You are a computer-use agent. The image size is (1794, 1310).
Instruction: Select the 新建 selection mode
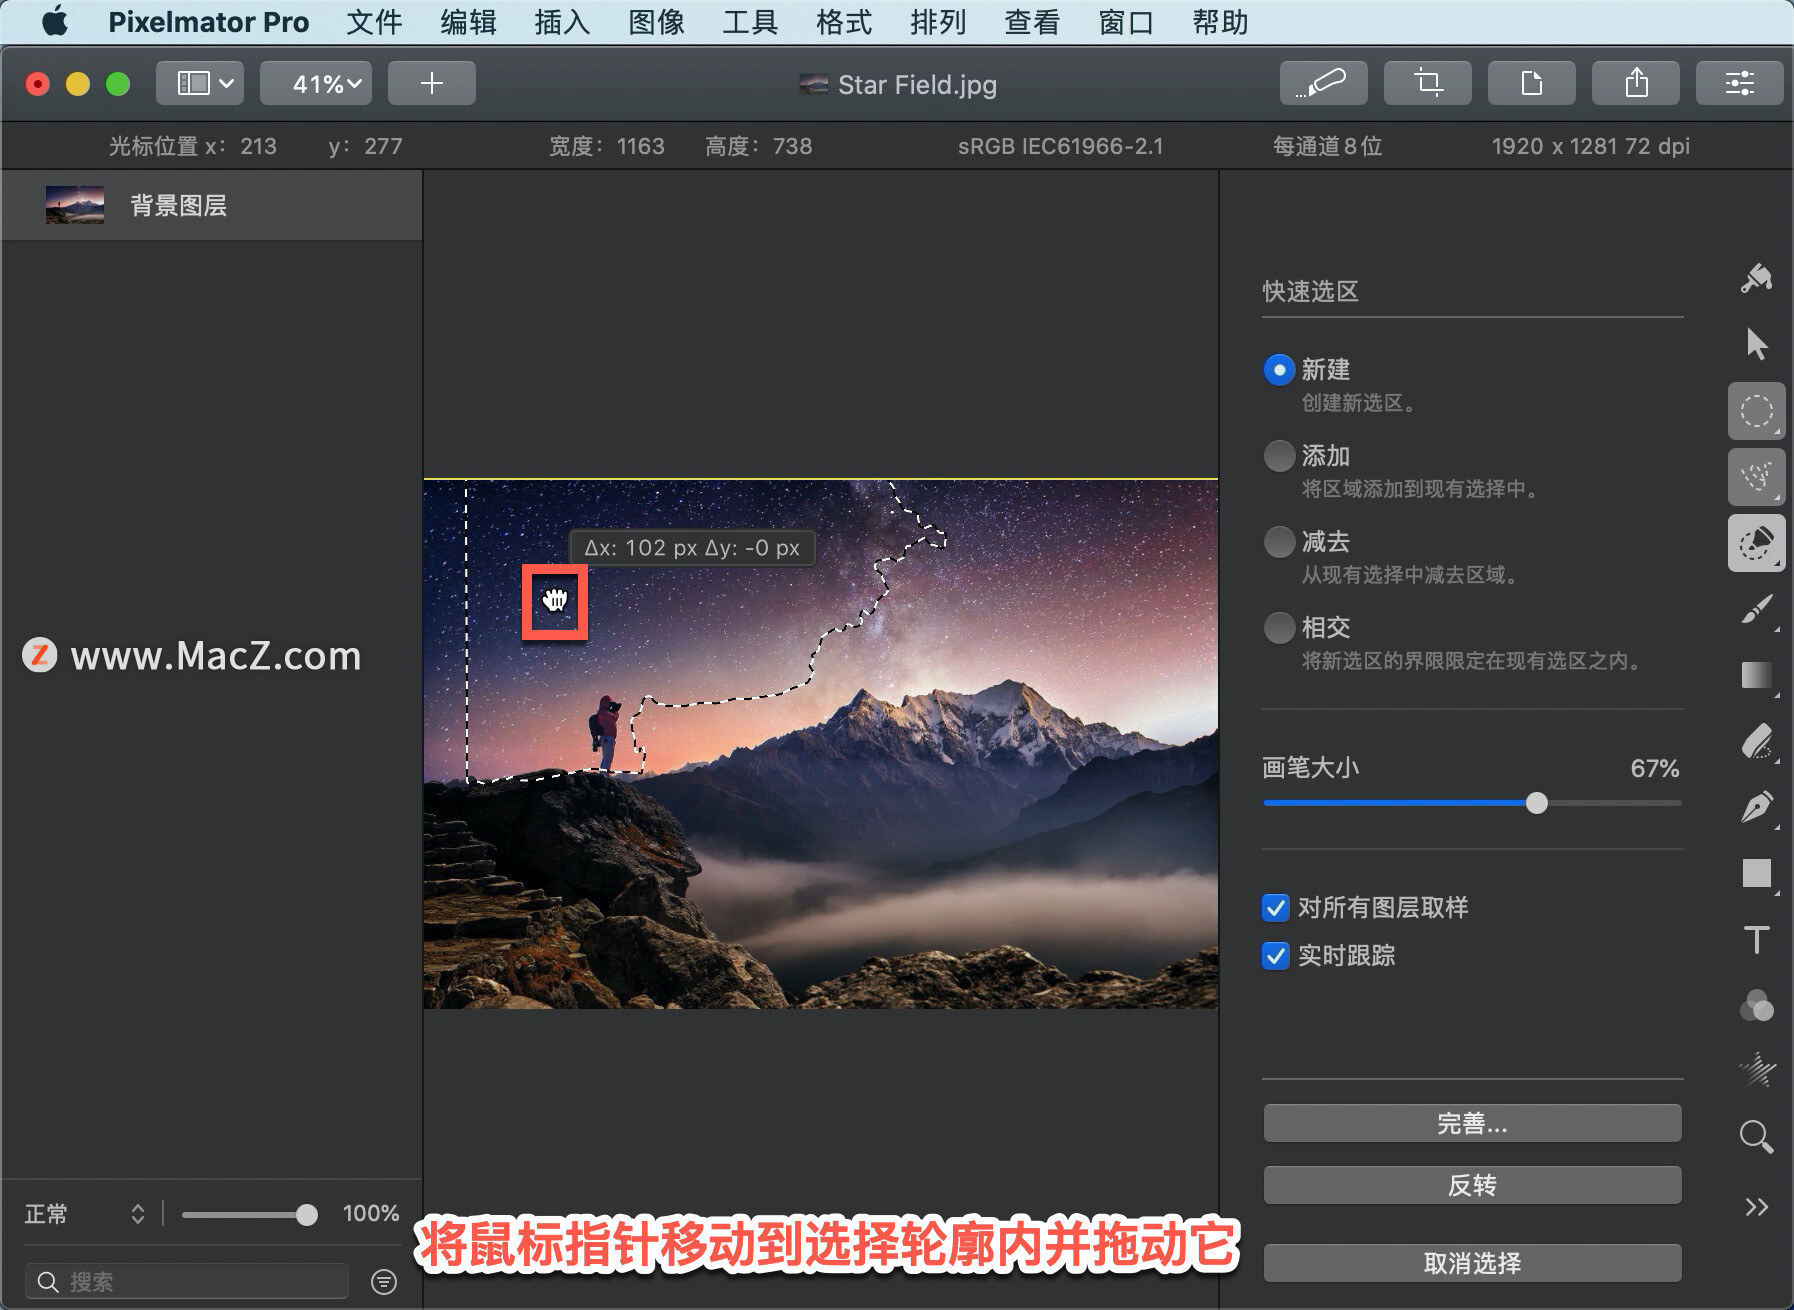click(1279, 370)
